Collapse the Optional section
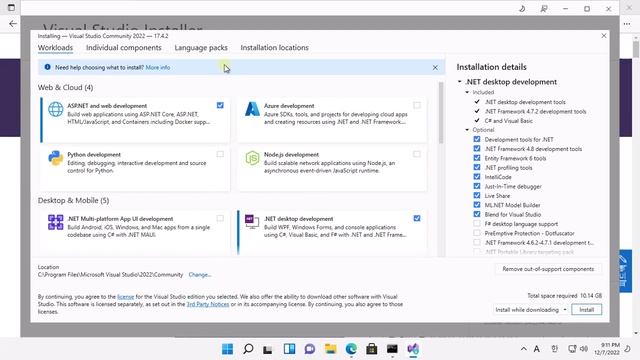 pos(467,130)
